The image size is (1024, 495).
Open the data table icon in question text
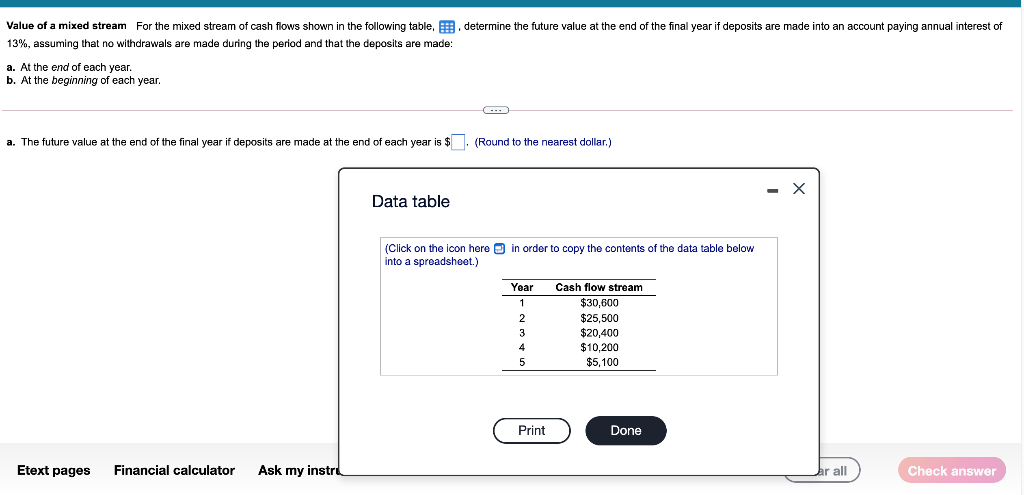coord(447,27)
